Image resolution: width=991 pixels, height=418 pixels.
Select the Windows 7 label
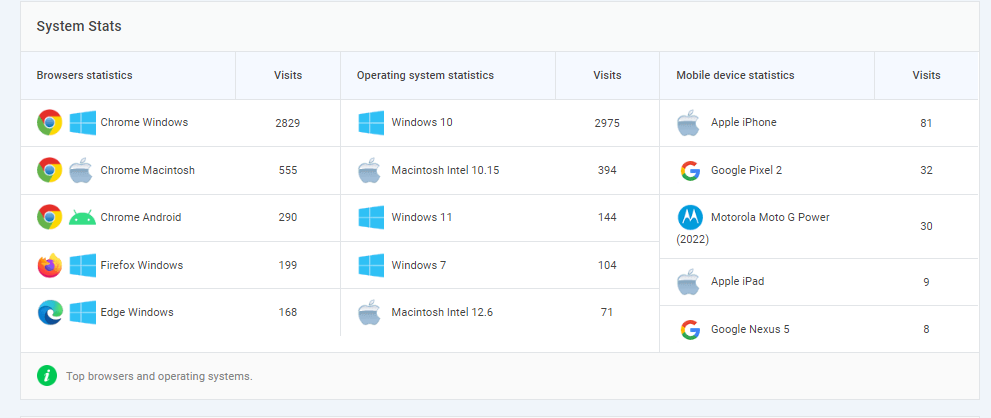[419, 265]
